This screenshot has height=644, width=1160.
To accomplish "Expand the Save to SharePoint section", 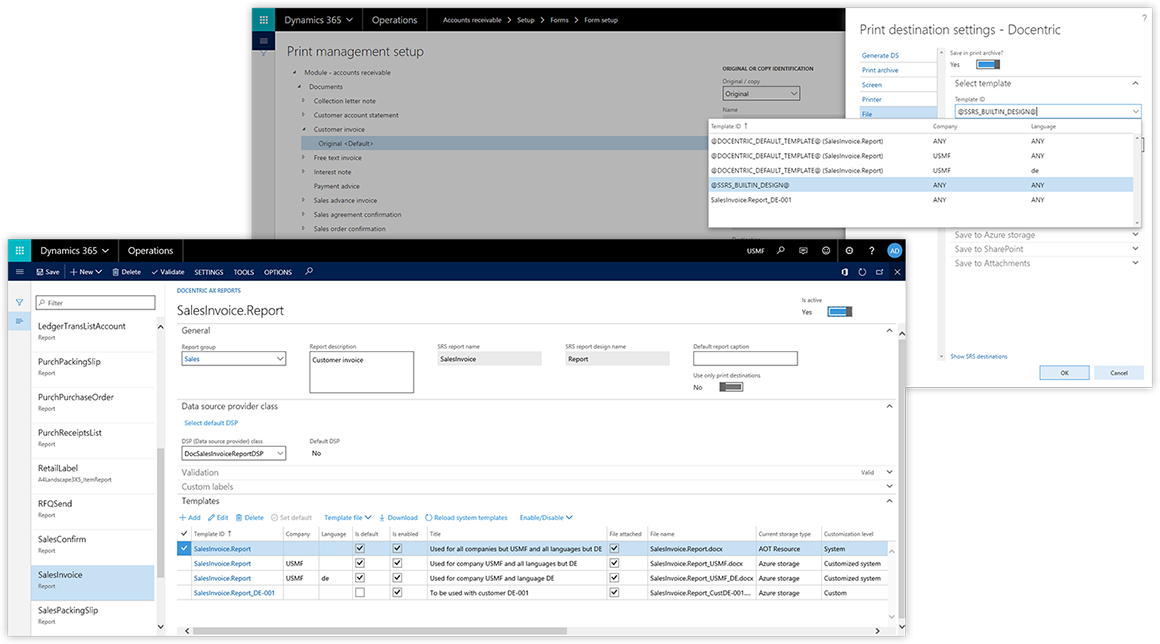I will pyautogui.click(x=1136, y=248).
